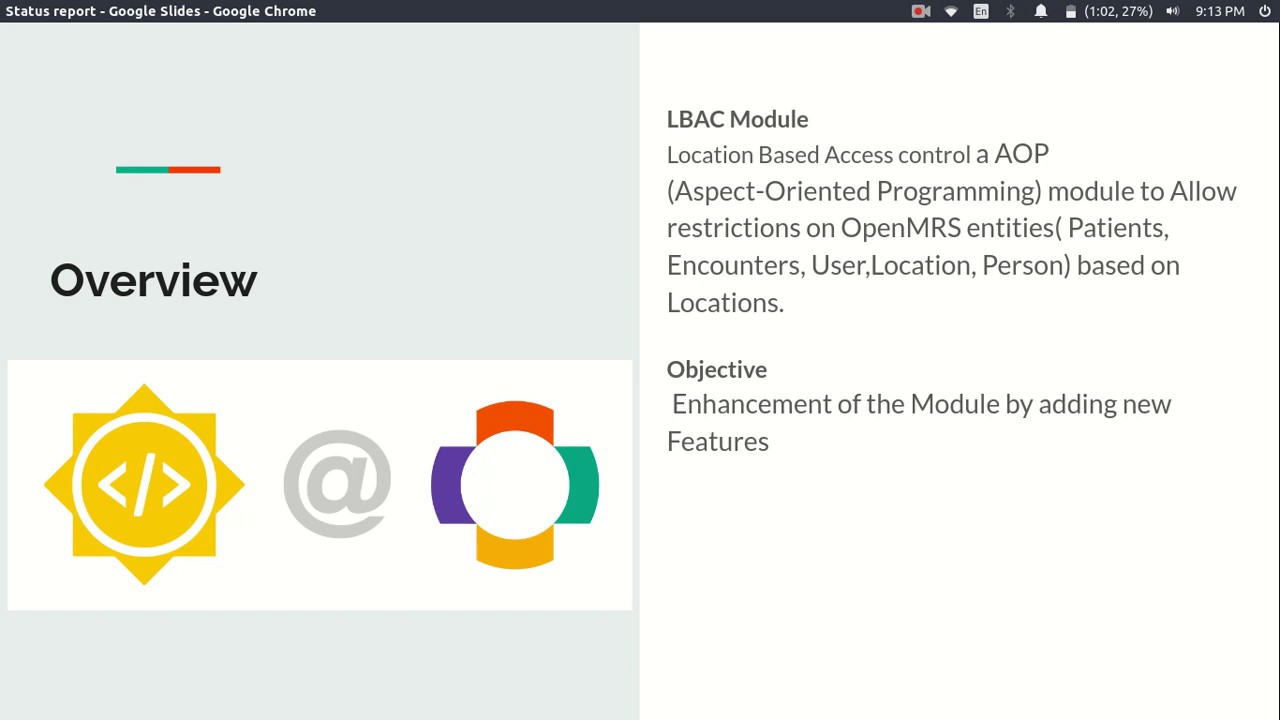Open the notifications bell indicator

(x=1041, y=11)
